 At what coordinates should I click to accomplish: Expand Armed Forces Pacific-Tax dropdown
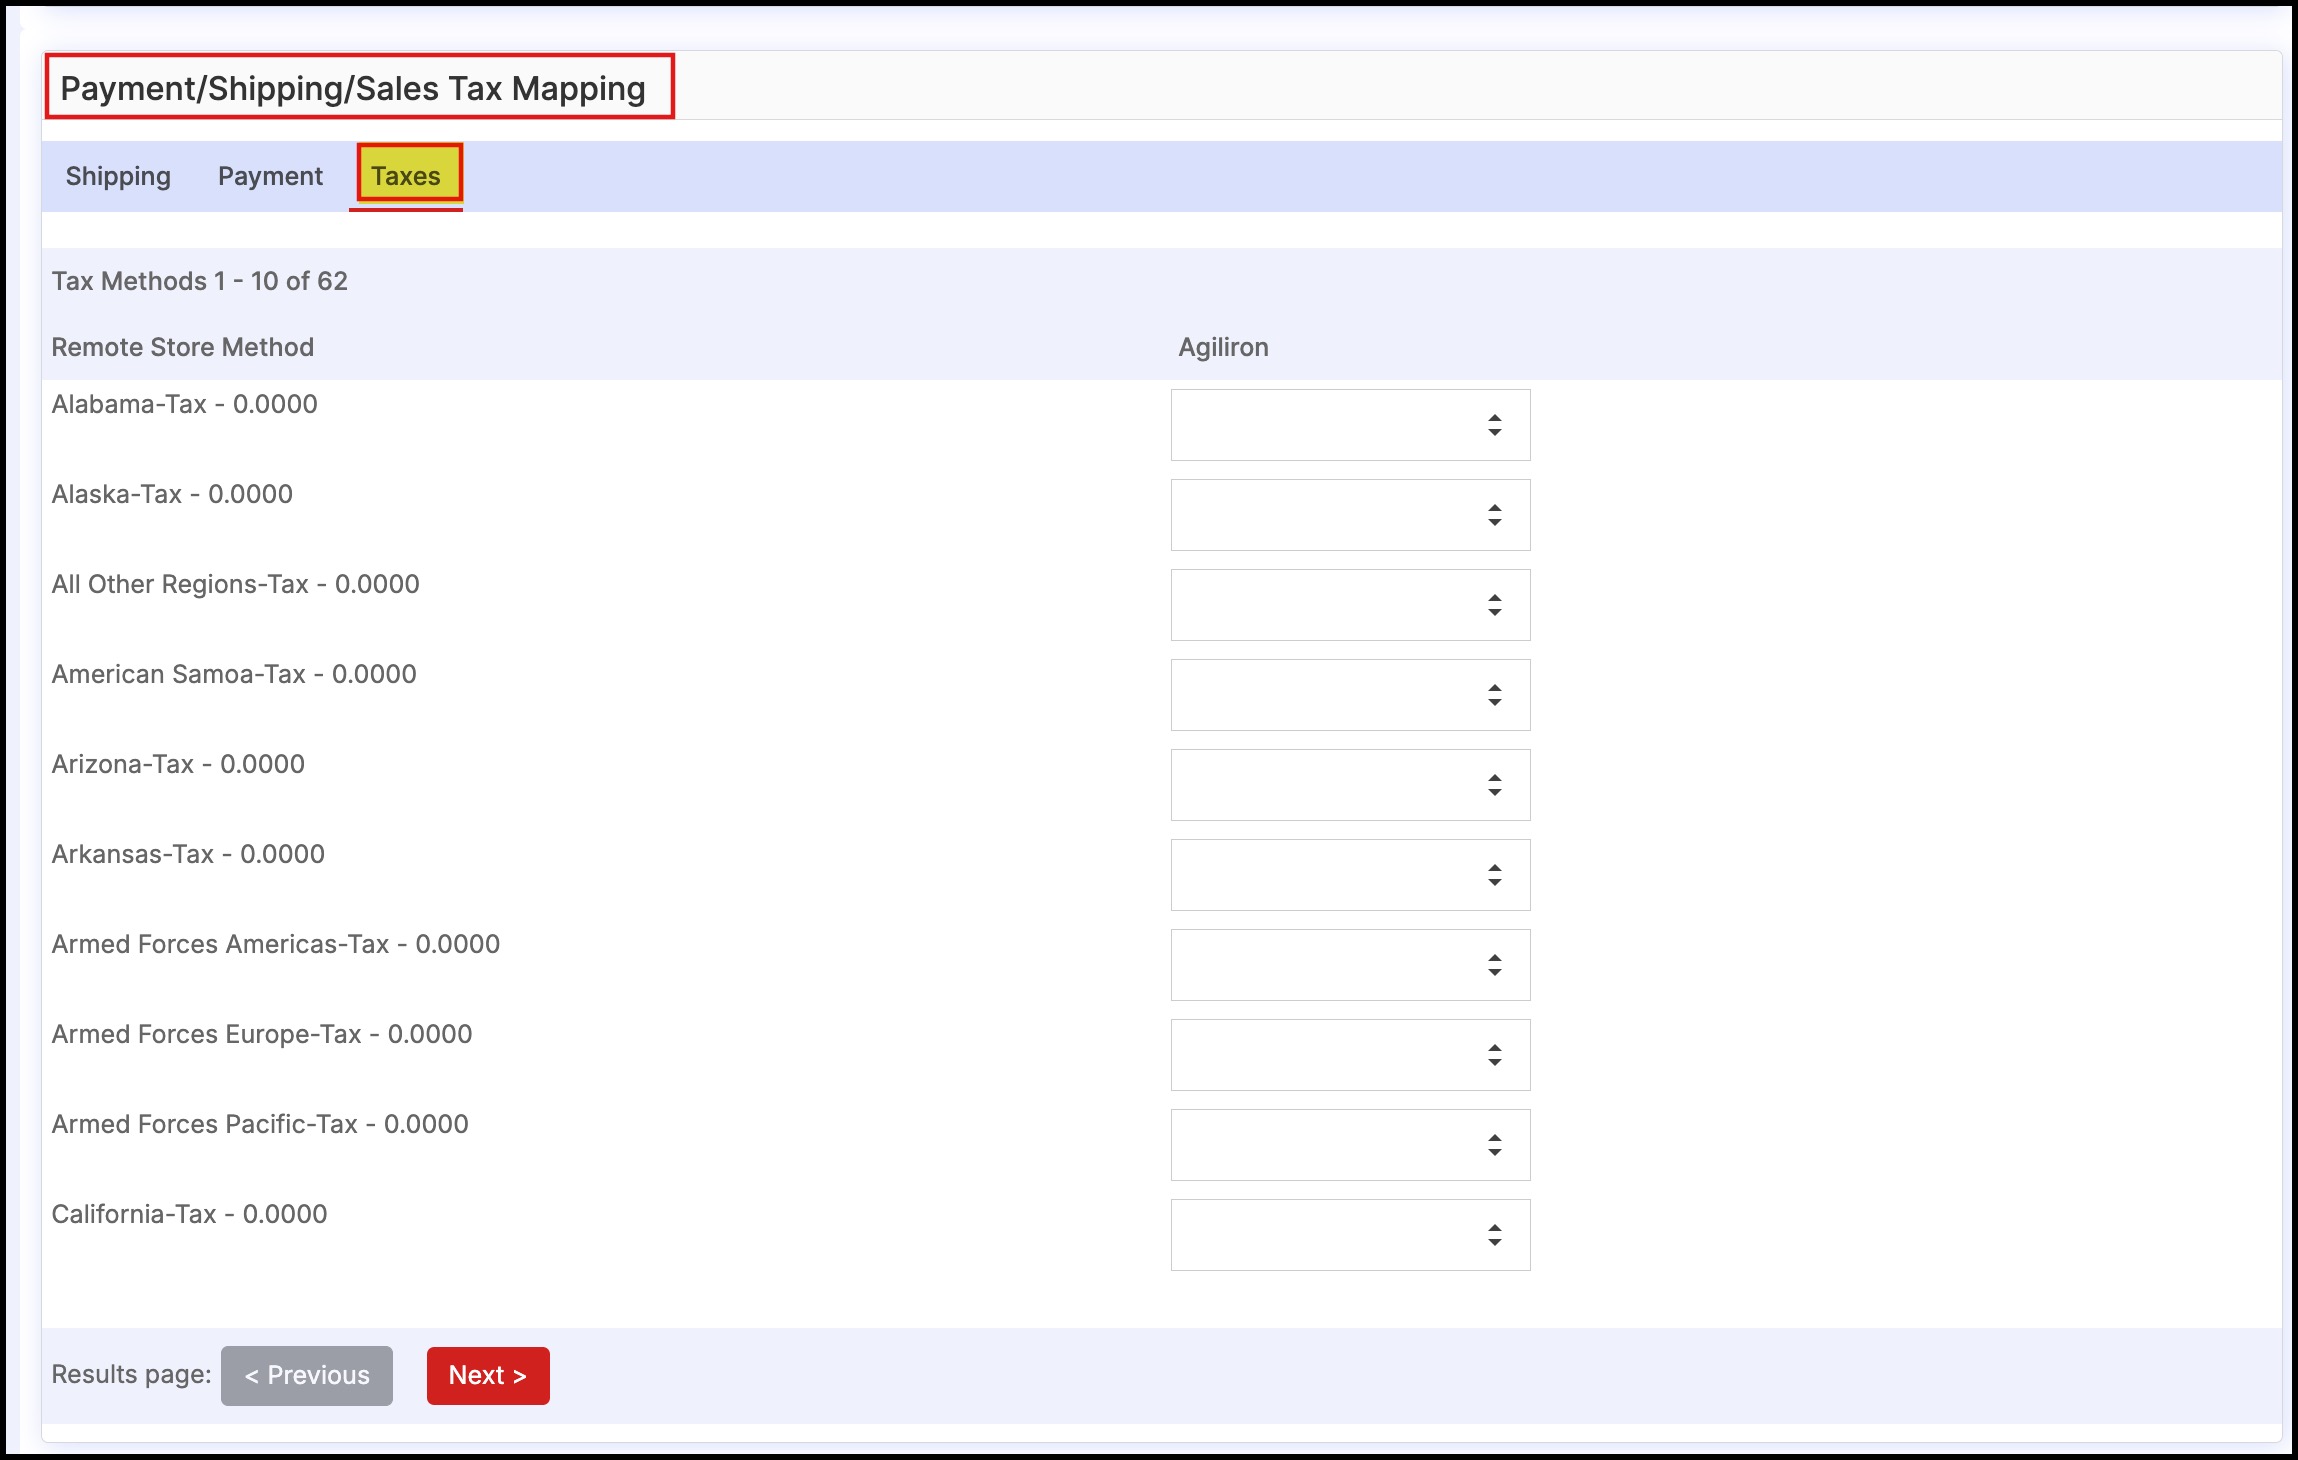point(1349,1145)
